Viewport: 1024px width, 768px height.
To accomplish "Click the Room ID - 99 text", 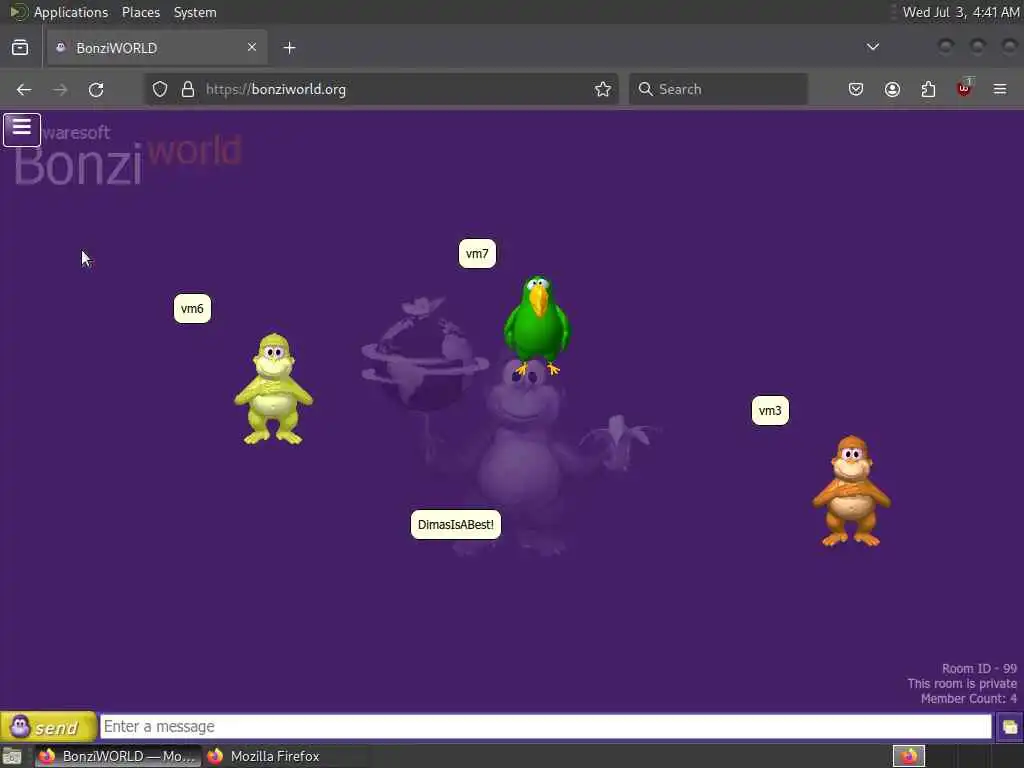I will coord(979,669).
